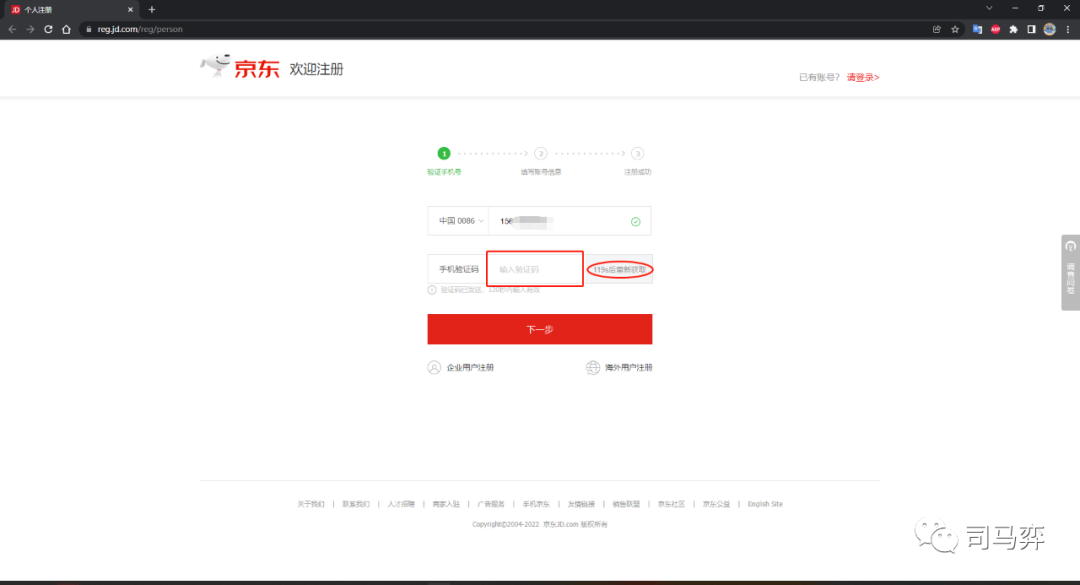The width and height of the screenshot is (1080, 585).
Task: Open 海外用户注册 link
Action: point(628,367)
